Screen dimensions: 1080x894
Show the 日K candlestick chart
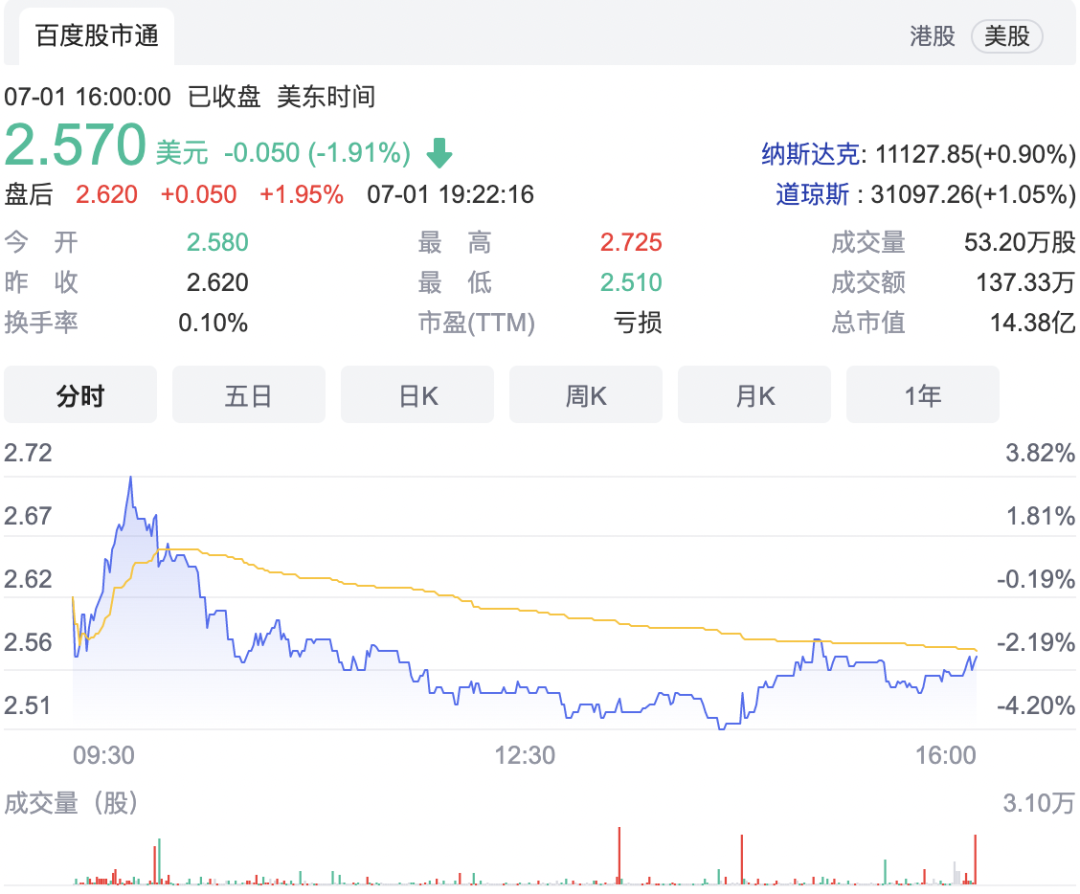coord(417,395)
